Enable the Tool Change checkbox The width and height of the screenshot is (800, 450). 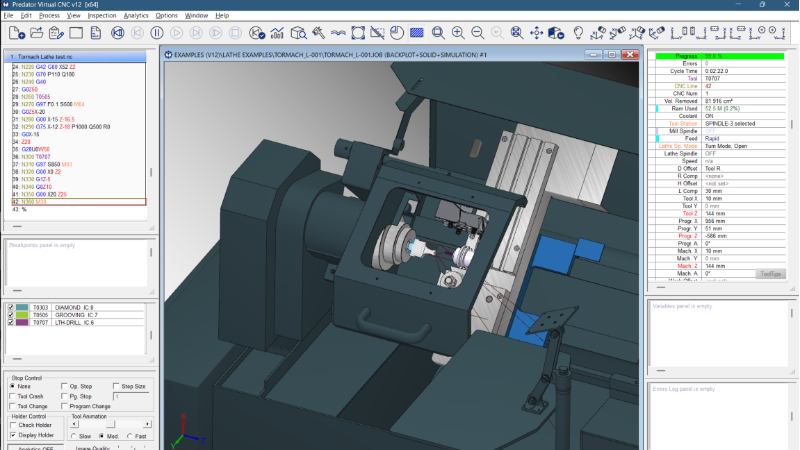tap(13, 406)
